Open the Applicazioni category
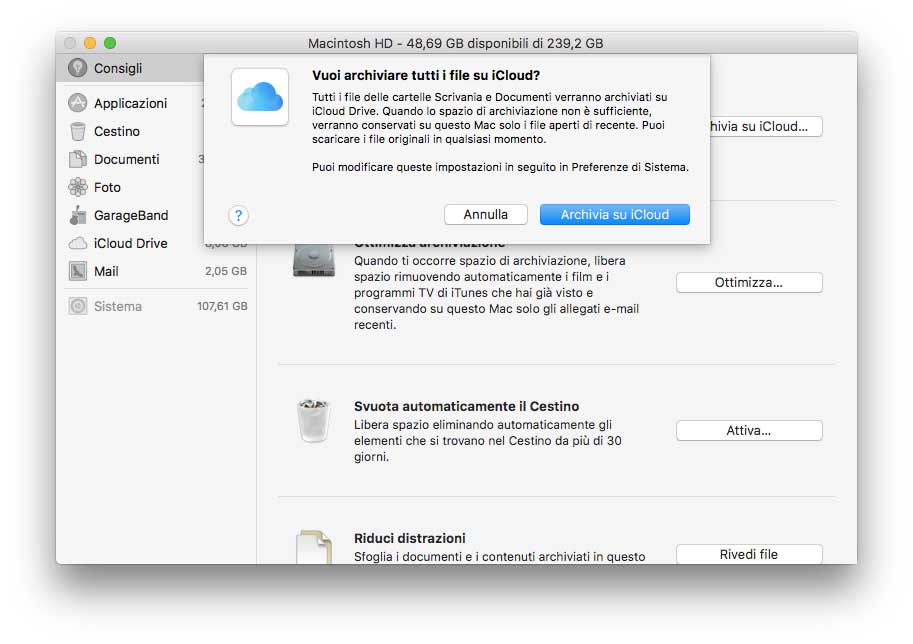913x644 pixels. pos(130,103)
